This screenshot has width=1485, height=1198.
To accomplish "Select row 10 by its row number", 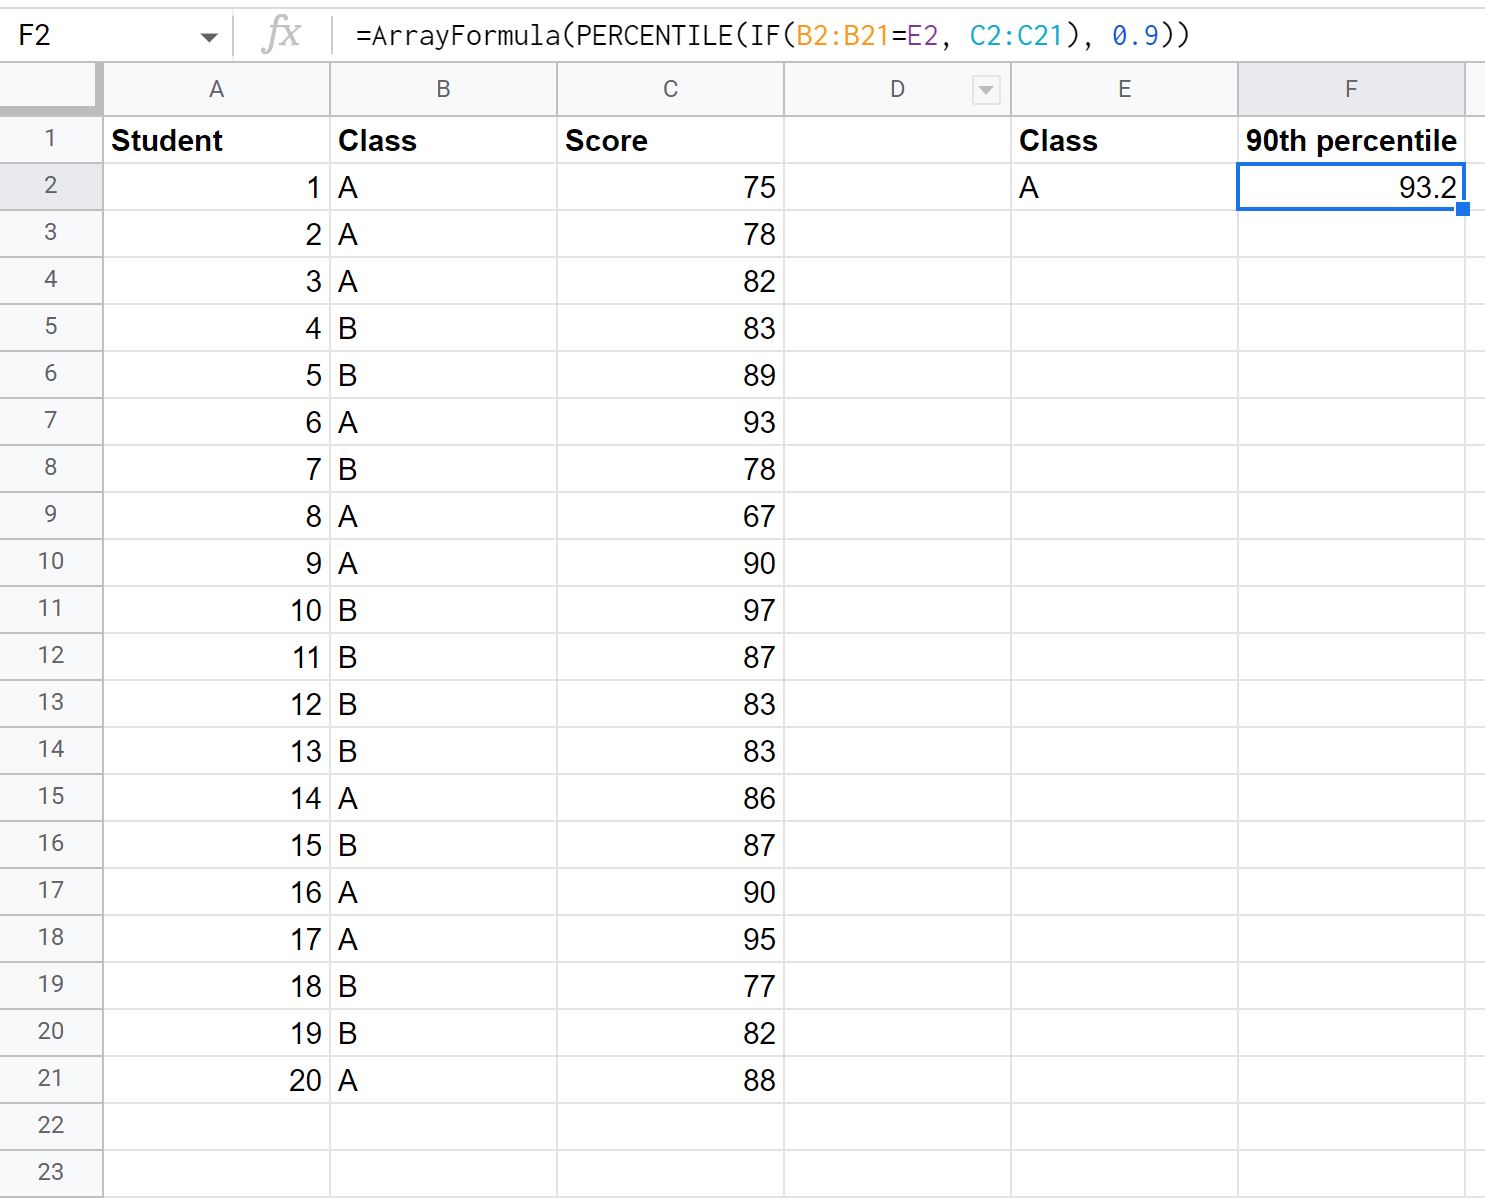I will tap(51, 562).
